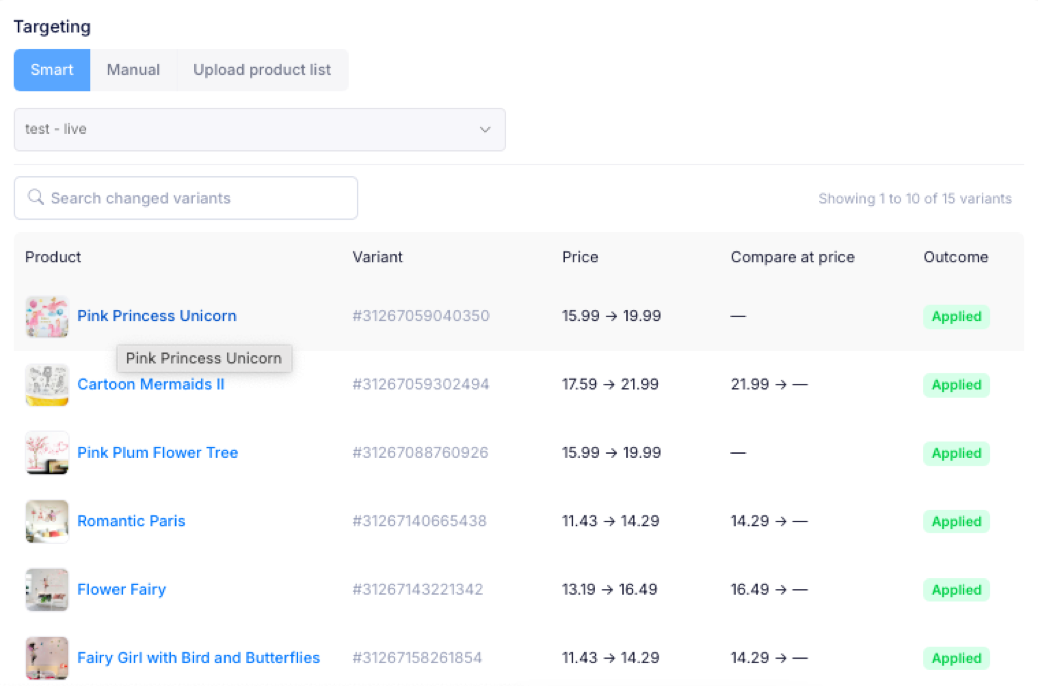1038x686 pixels.
Task: Click the Flower Fairy thumbnail image
Action: [47, 589]
